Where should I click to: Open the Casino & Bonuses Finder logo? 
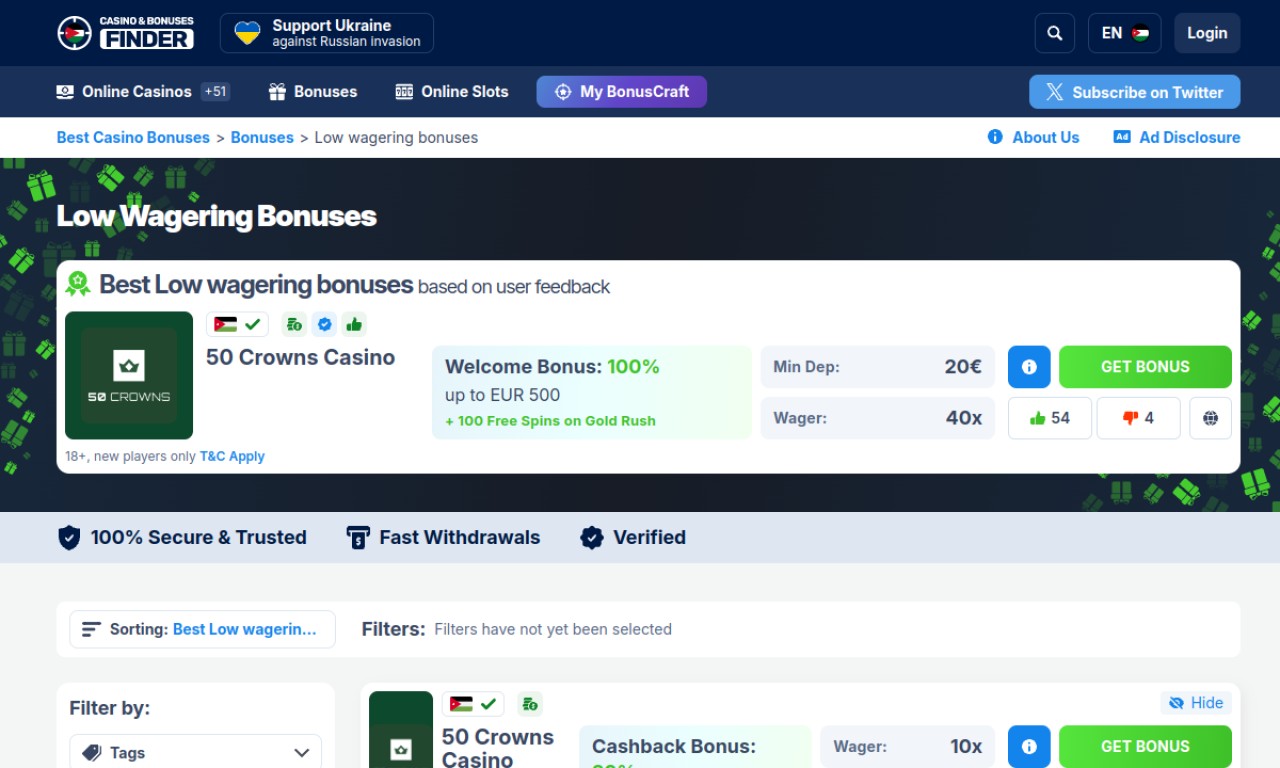(x=125, y=33)
